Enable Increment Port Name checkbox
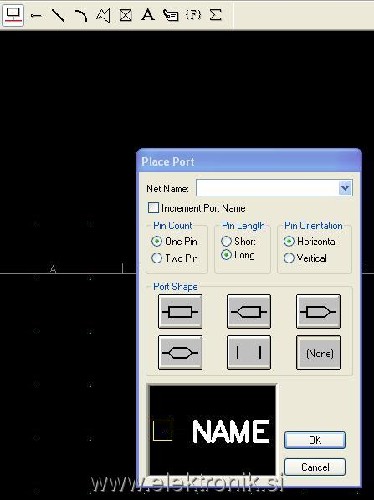374x500 pixels. click(x=153, y=208)
